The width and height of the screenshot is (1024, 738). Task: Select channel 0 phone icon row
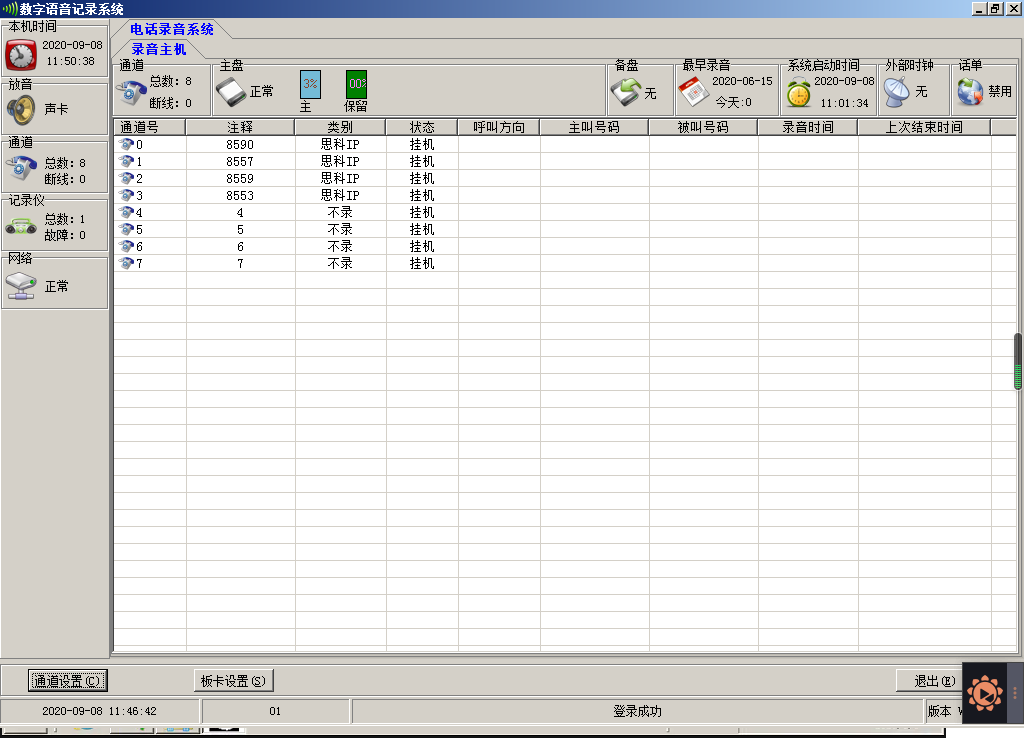tap(127, 144)
